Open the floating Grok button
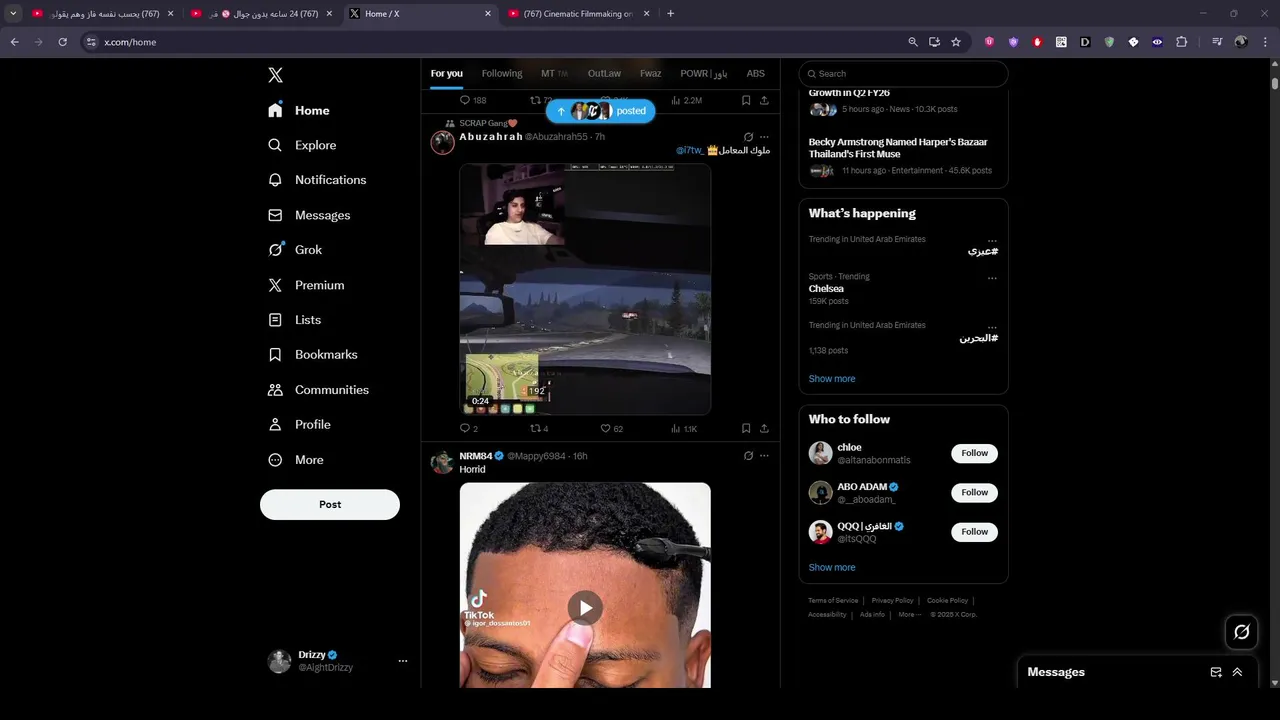The width and height of the screenshot is (1280, 720). point(1242,632)
